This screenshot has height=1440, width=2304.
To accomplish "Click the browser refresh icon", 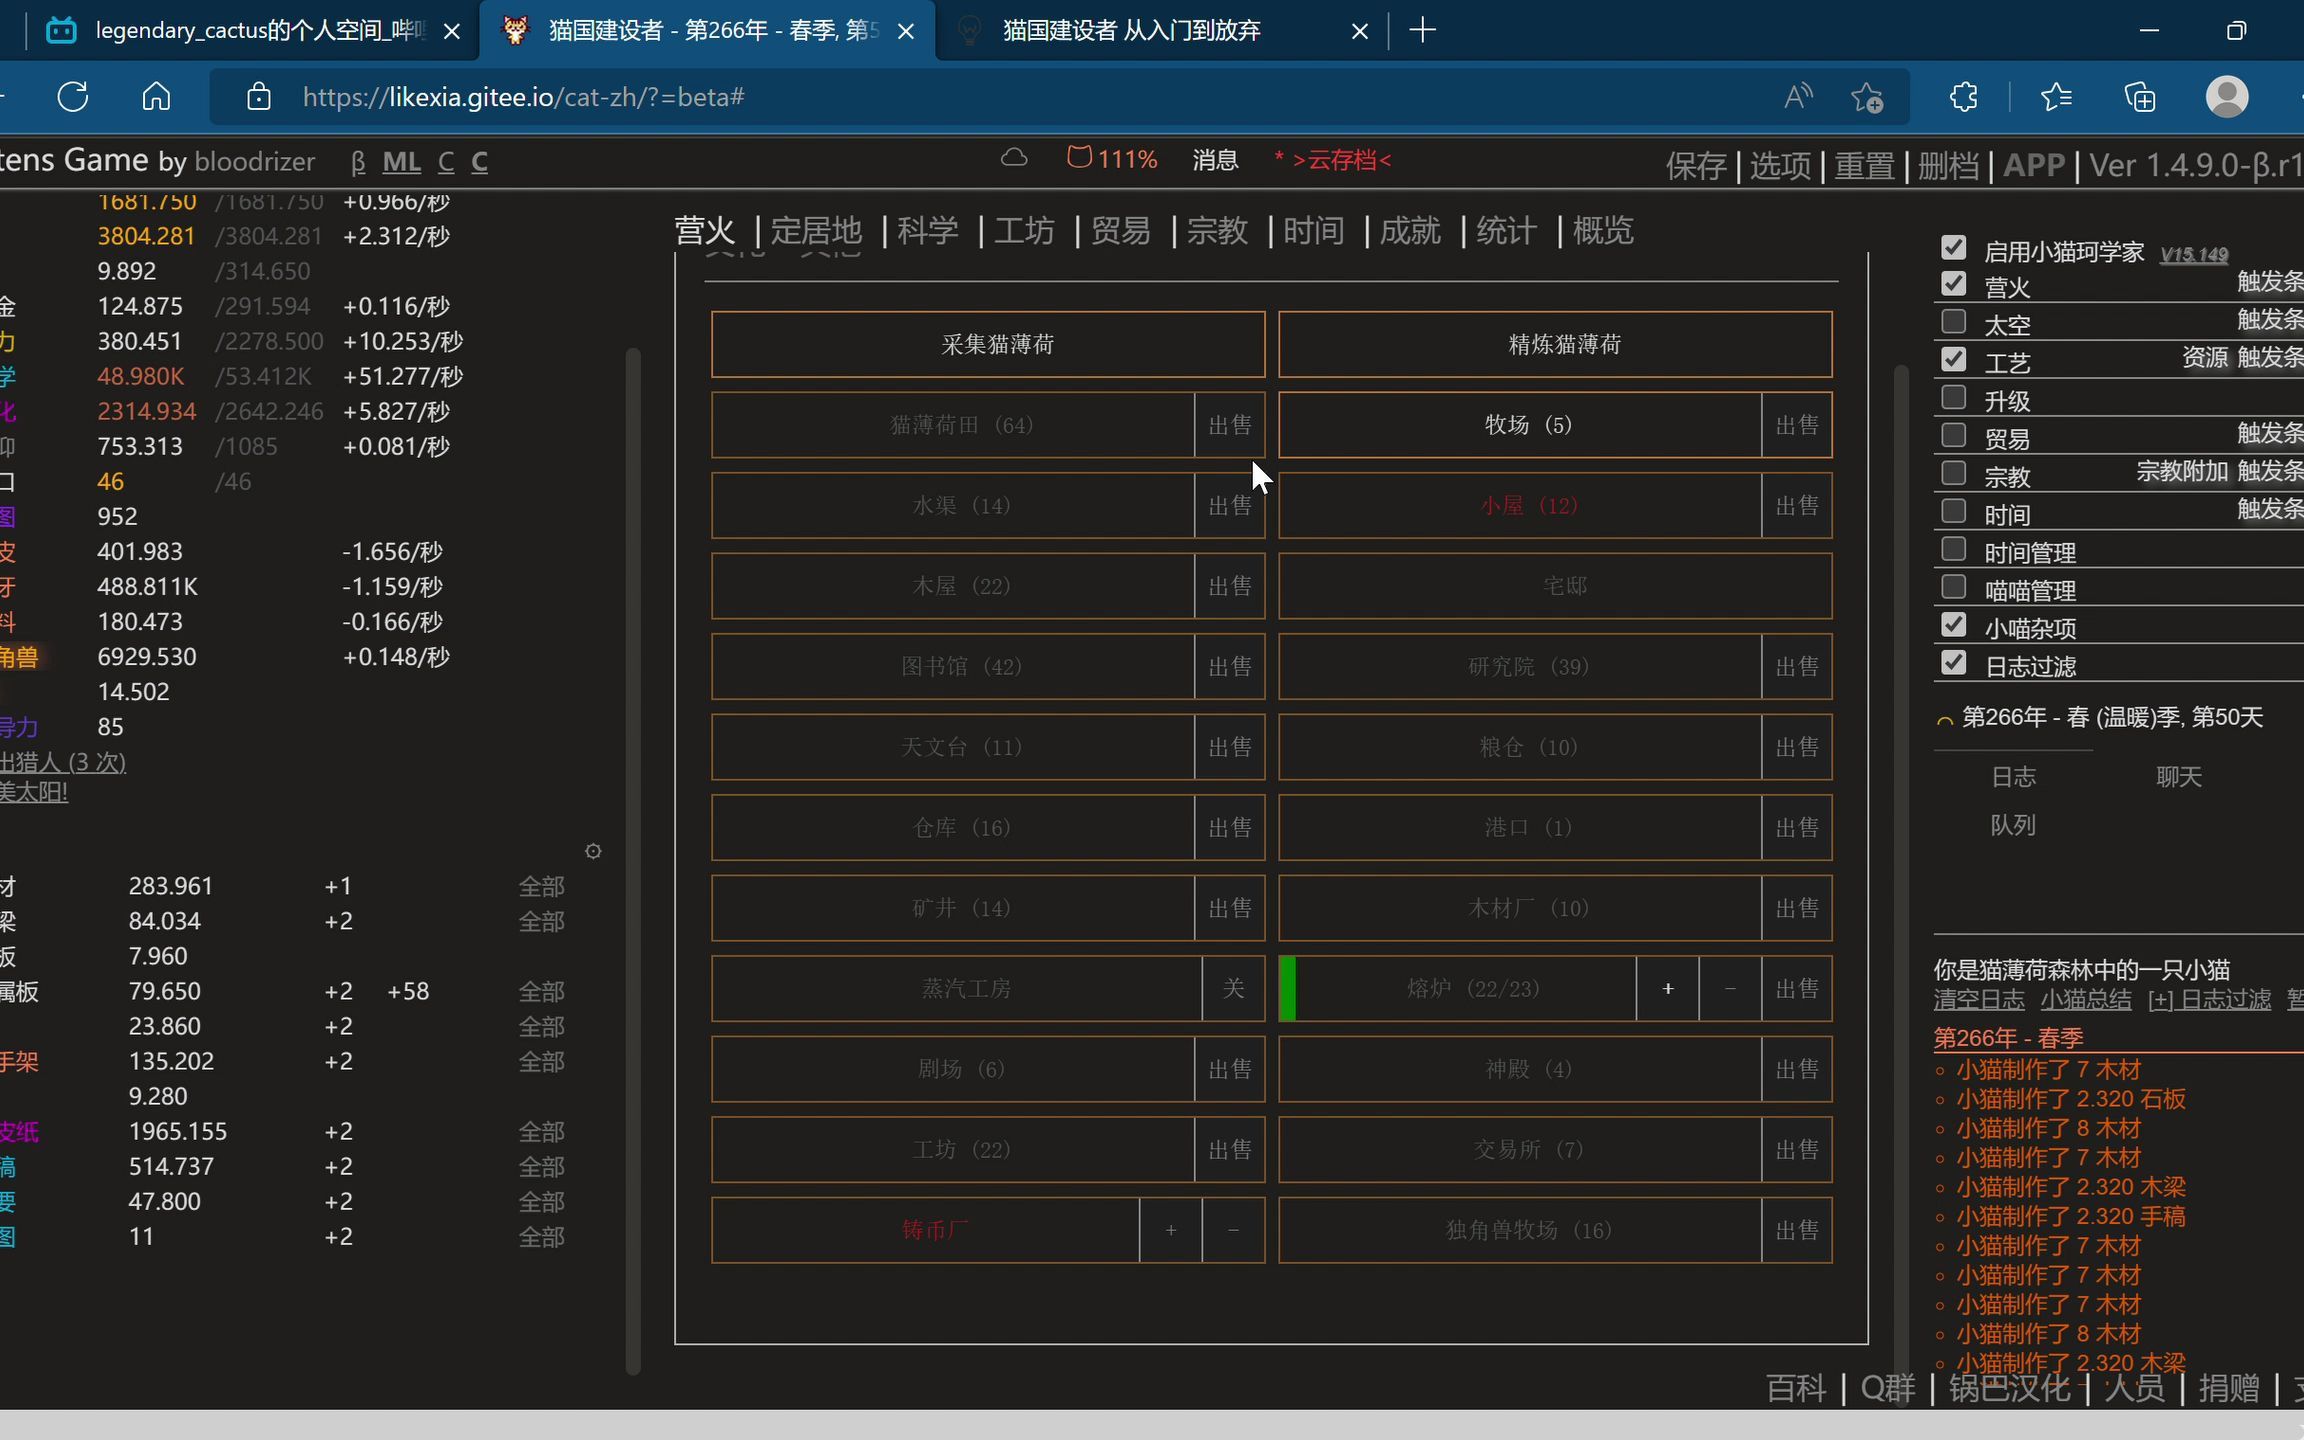I will pyautogui.click(x=73, y=97).
